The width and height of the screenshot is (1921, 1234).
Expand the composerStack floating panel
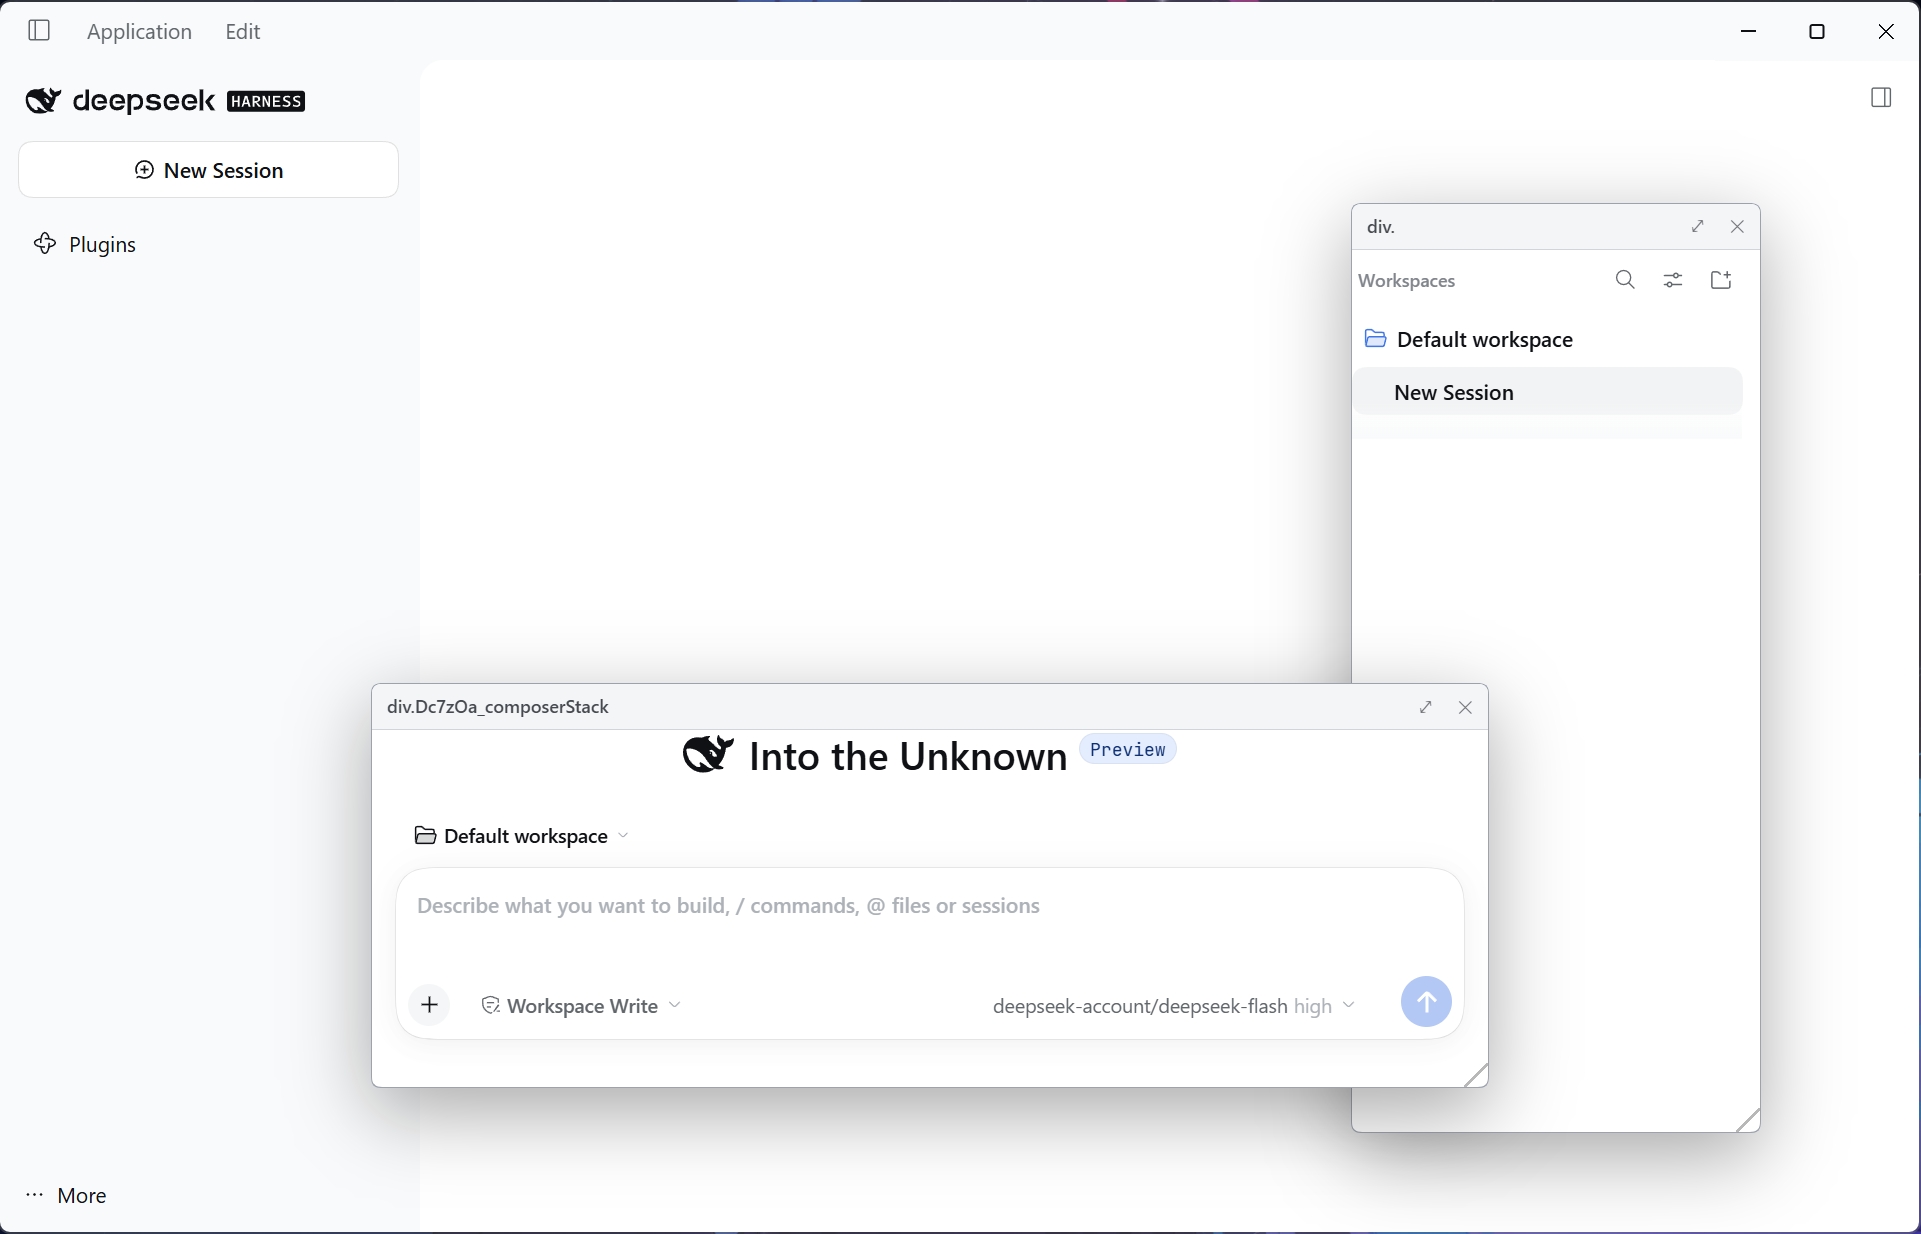click(1426, 707)
